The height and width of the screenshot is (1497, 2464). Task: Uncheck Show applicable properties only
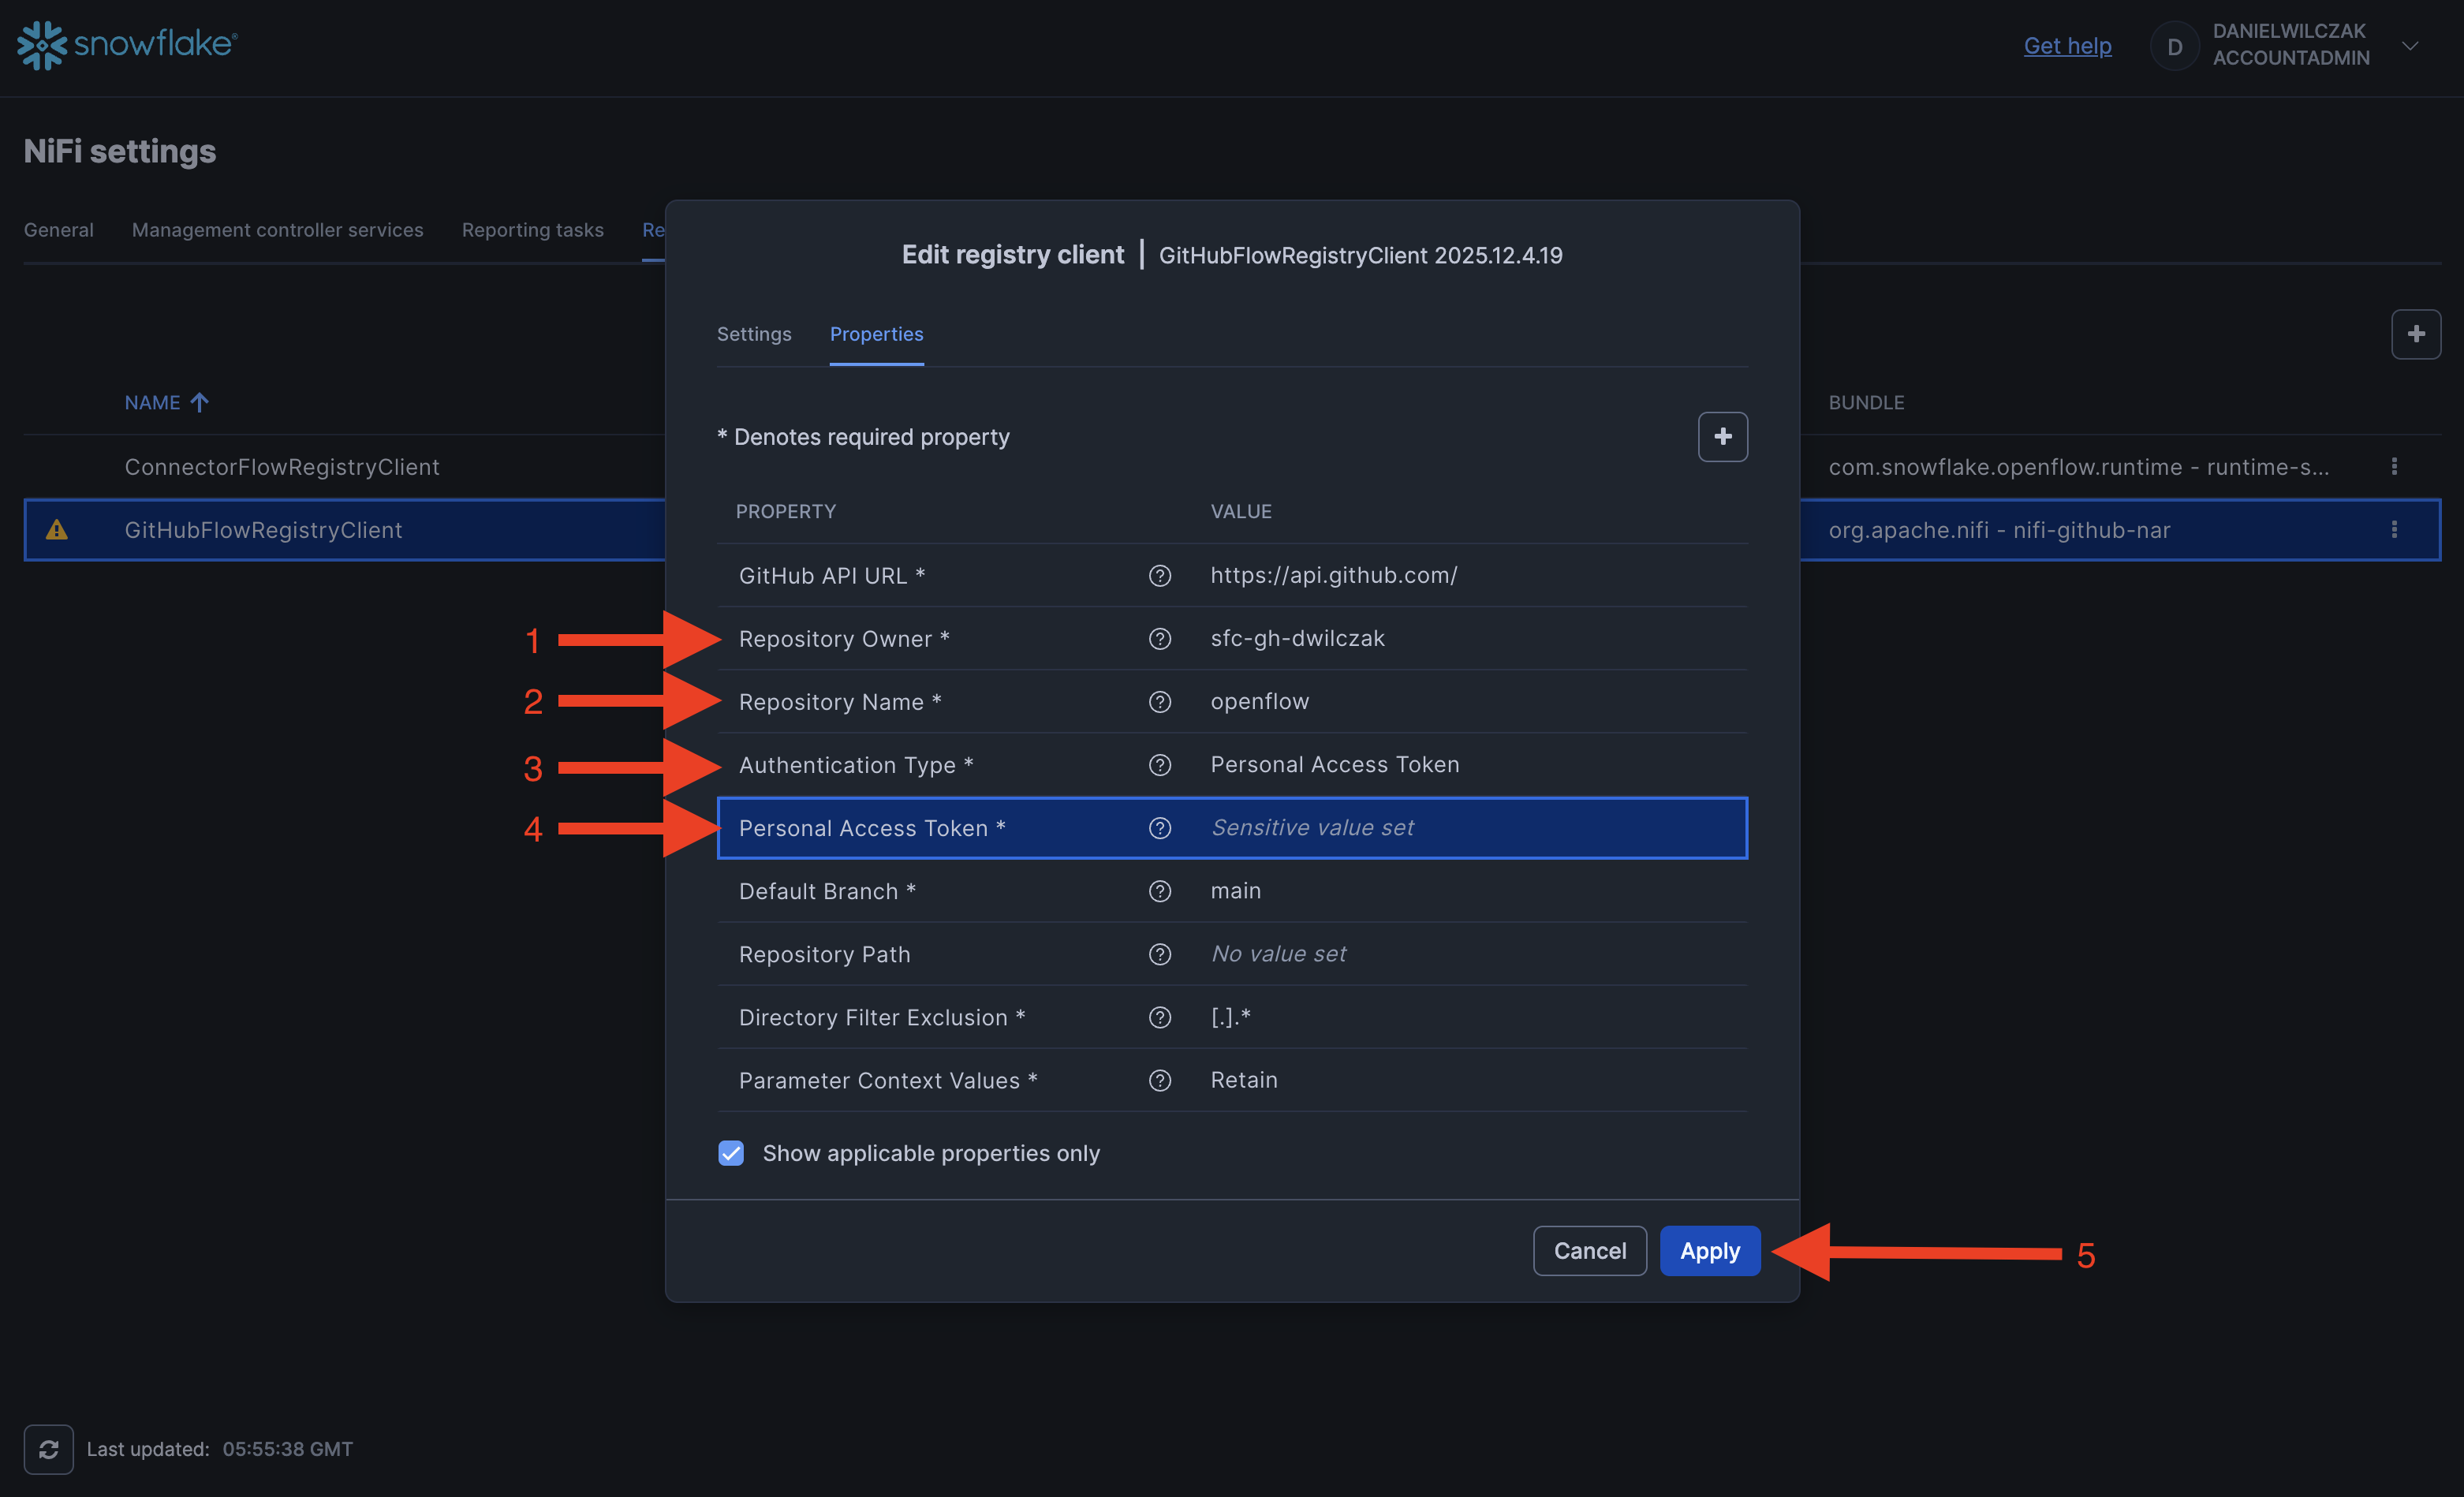click(731, 1153)
